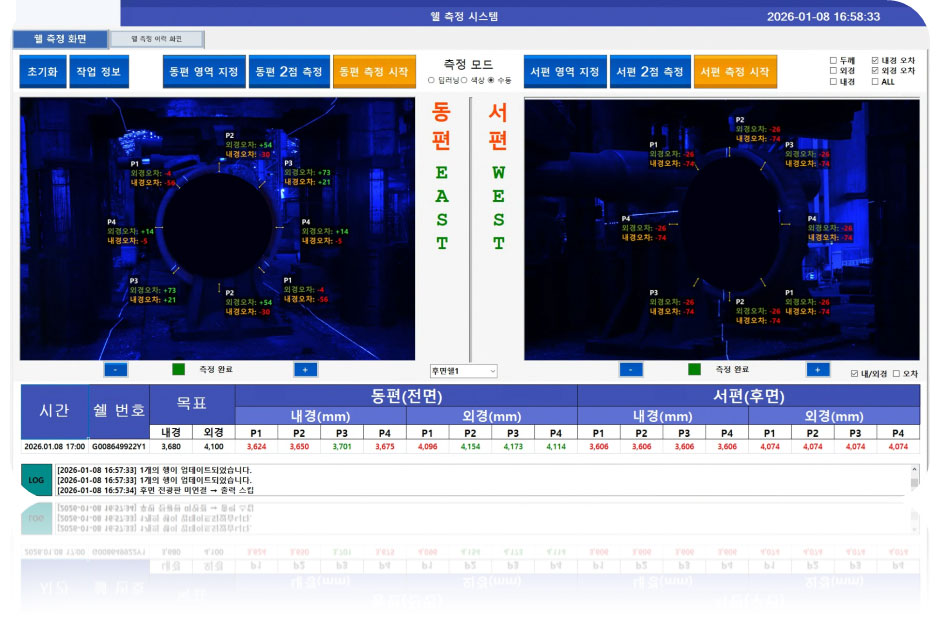Screen dimensions: 940x630
Task: Click the plus button under the east camera view
Action: pos(305,369)
